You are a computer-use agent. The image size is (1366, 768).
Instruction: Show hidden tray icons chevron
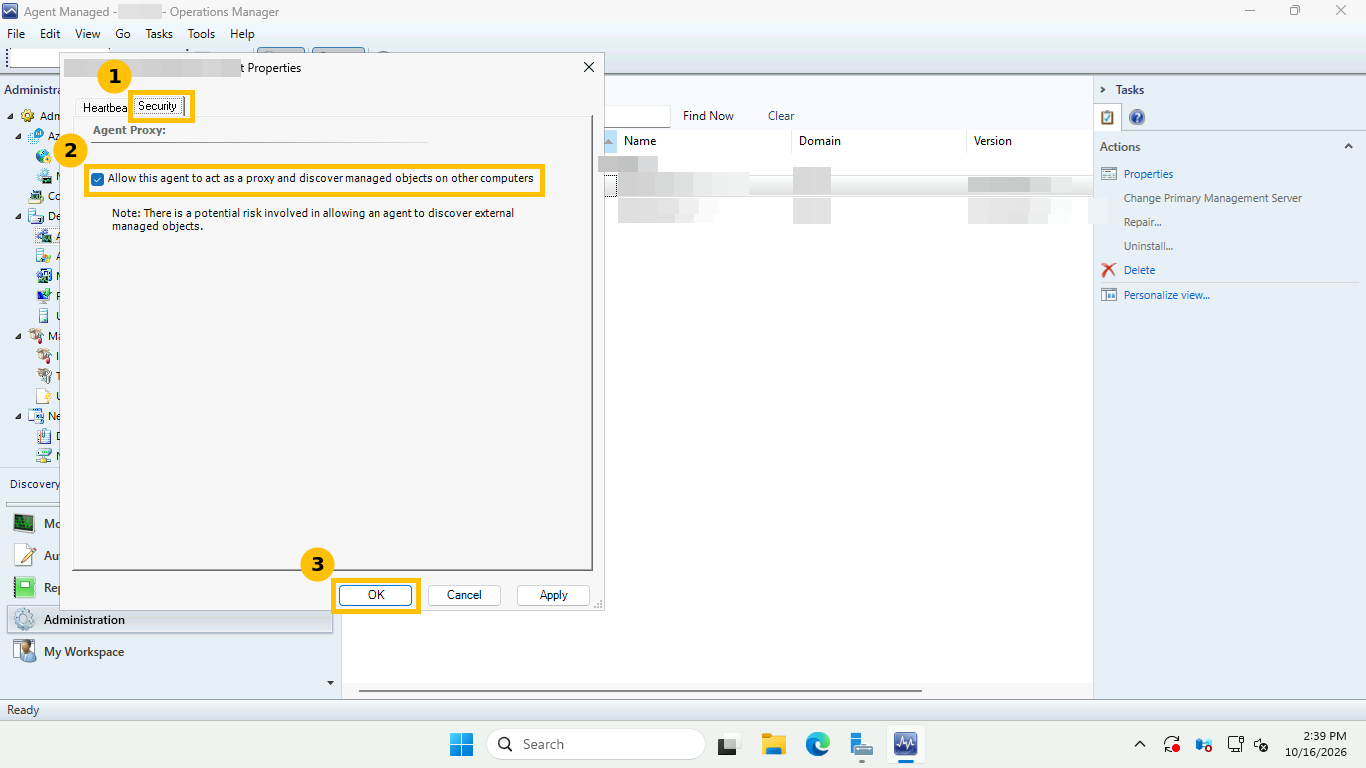click(x=1139, y=745)
